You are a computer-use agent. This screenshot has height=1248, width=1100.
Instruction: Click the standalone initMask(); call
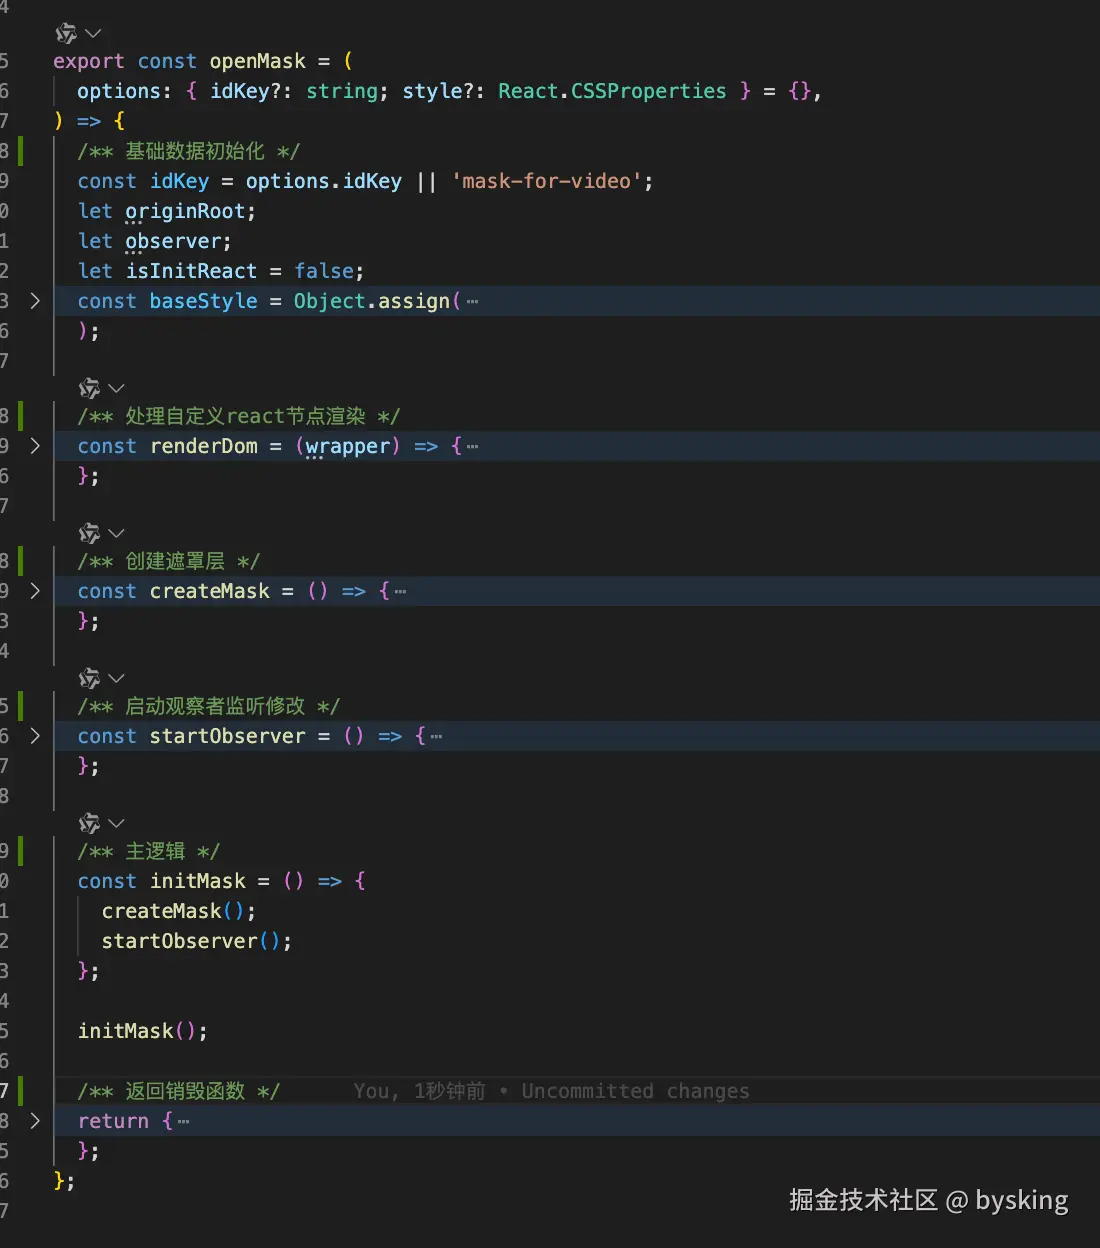click(x=143, y=1031)
